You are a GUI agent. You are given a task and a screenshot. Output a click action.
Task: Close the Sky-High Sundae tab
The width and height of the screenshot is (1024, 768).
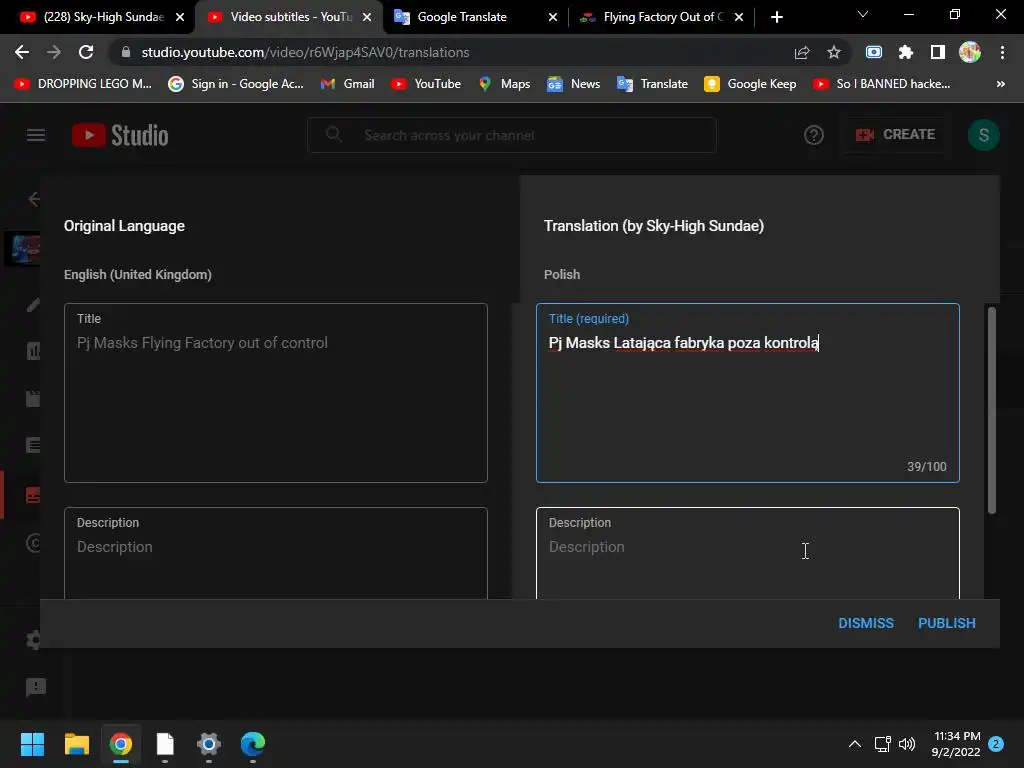(x=180, y=17)
